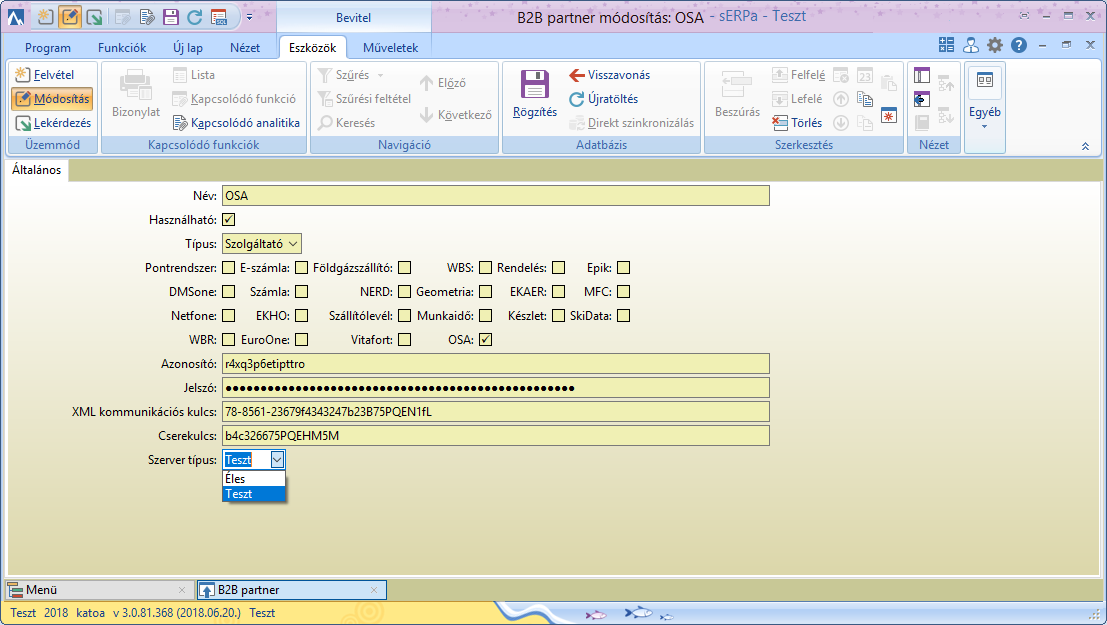Open the Új lap menu
Viewport: 1107px width, 625px height.
(x=188, y=48)
